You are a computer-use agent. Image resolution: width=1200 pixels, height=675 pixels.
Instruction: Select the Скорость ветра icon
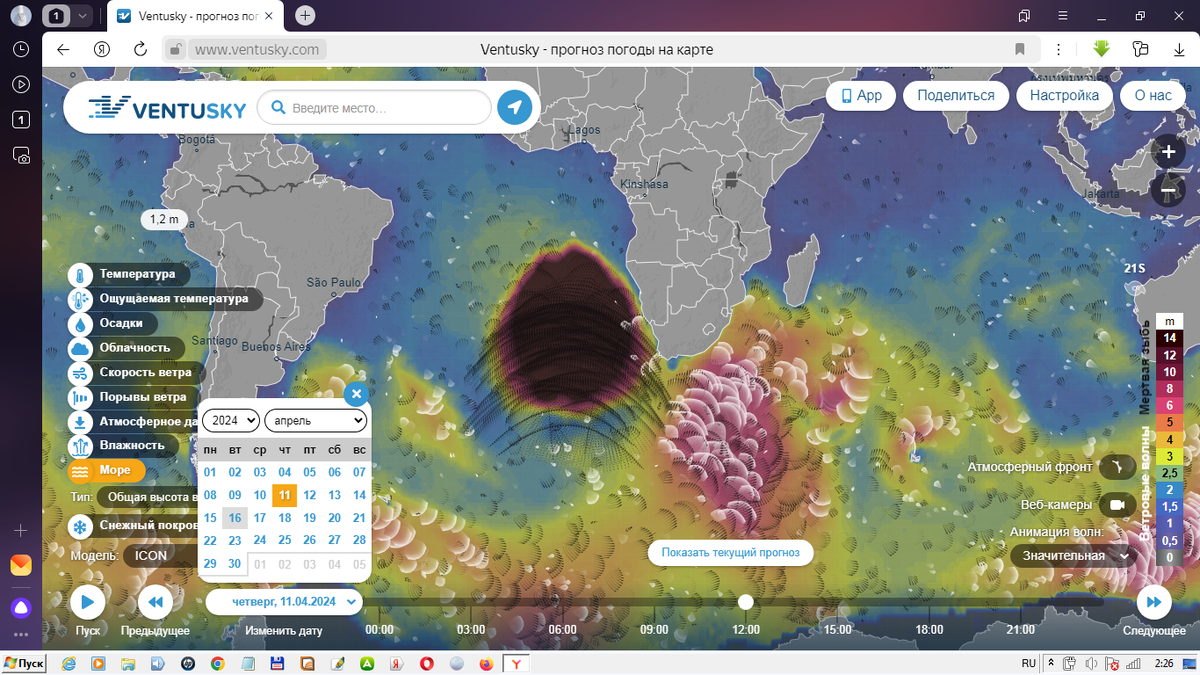point(80,373)
